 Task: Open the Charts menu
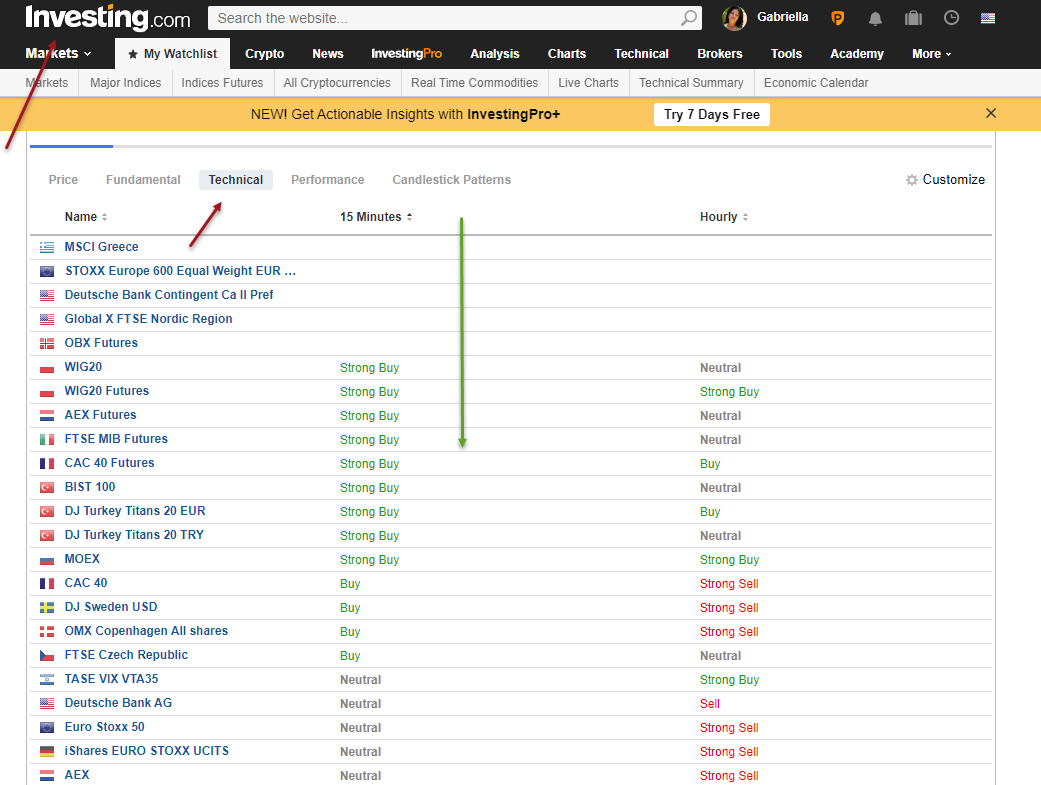point(566,54)
